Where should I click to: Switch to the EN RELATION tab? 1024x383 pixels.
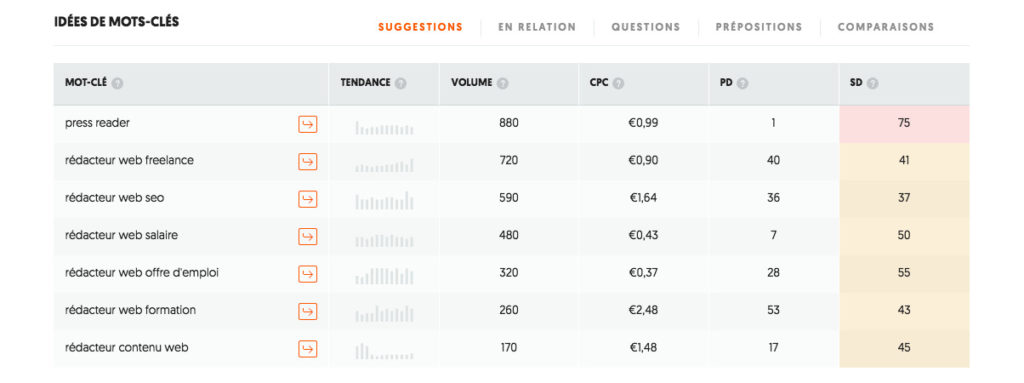coord(537,27)
